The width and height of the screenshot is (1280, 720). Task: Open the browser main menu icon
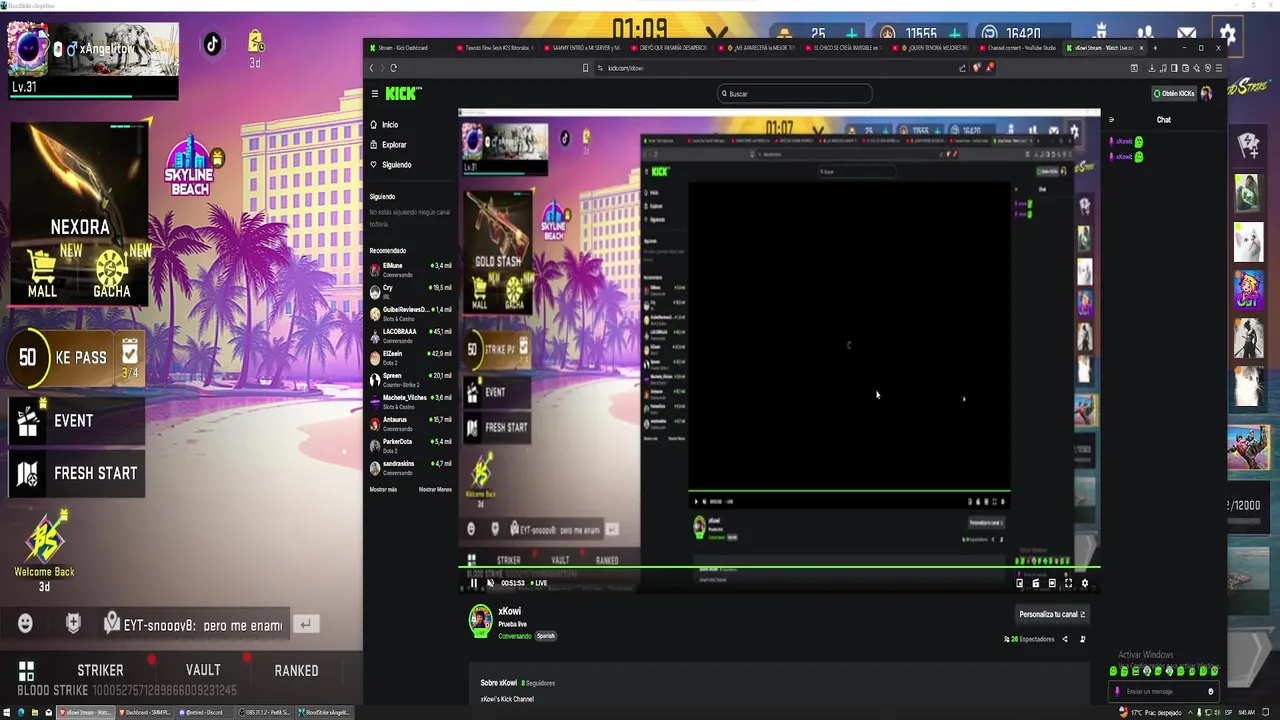1218,68
